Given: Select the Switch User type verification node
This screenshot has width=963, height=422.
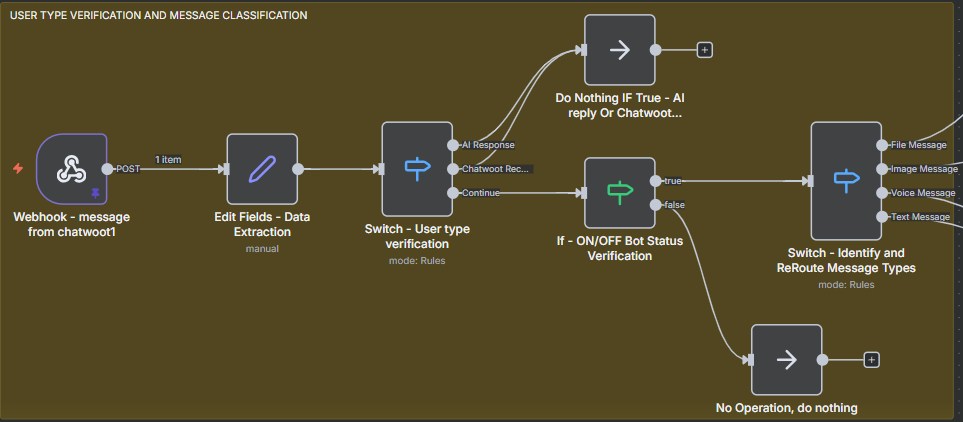Looking at the screenshot, I should click(x=417, y=168).
